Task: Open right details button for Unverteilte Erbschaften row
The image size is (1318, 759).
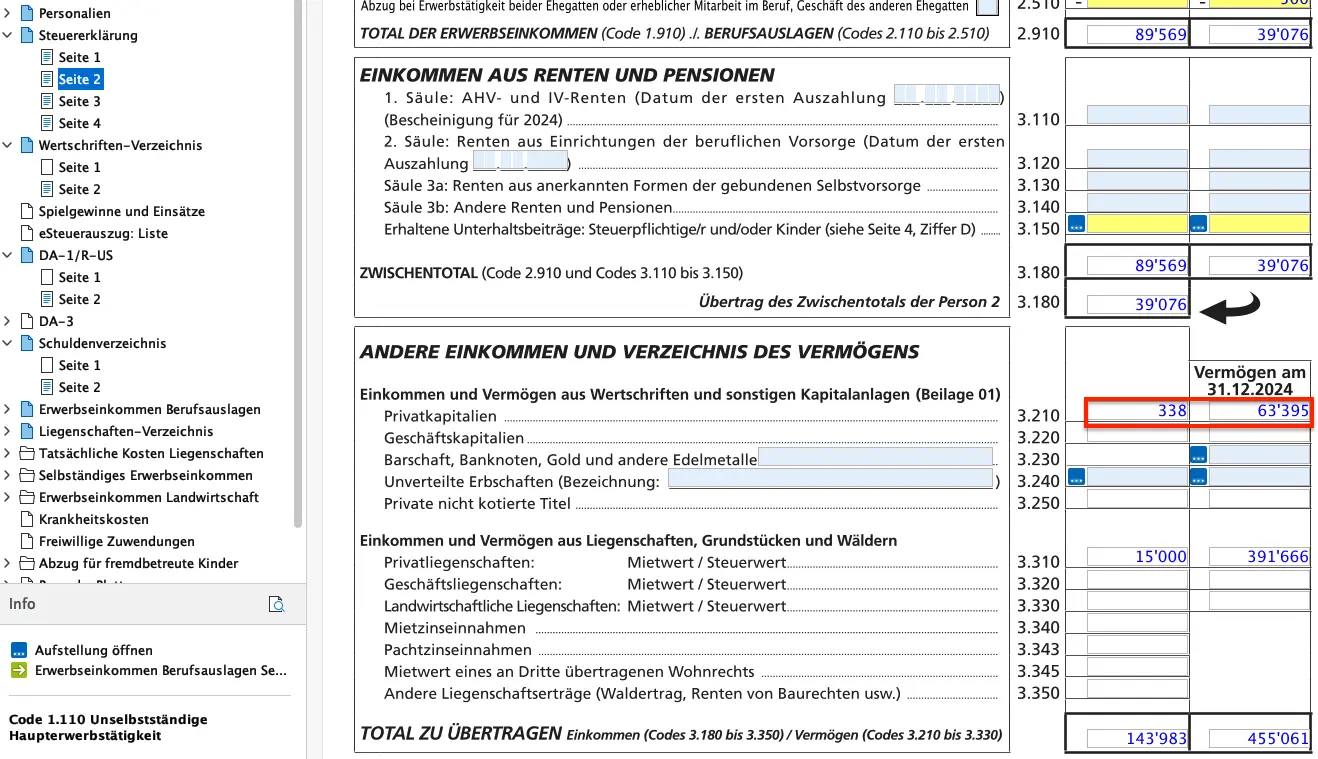Action: 1198,478
